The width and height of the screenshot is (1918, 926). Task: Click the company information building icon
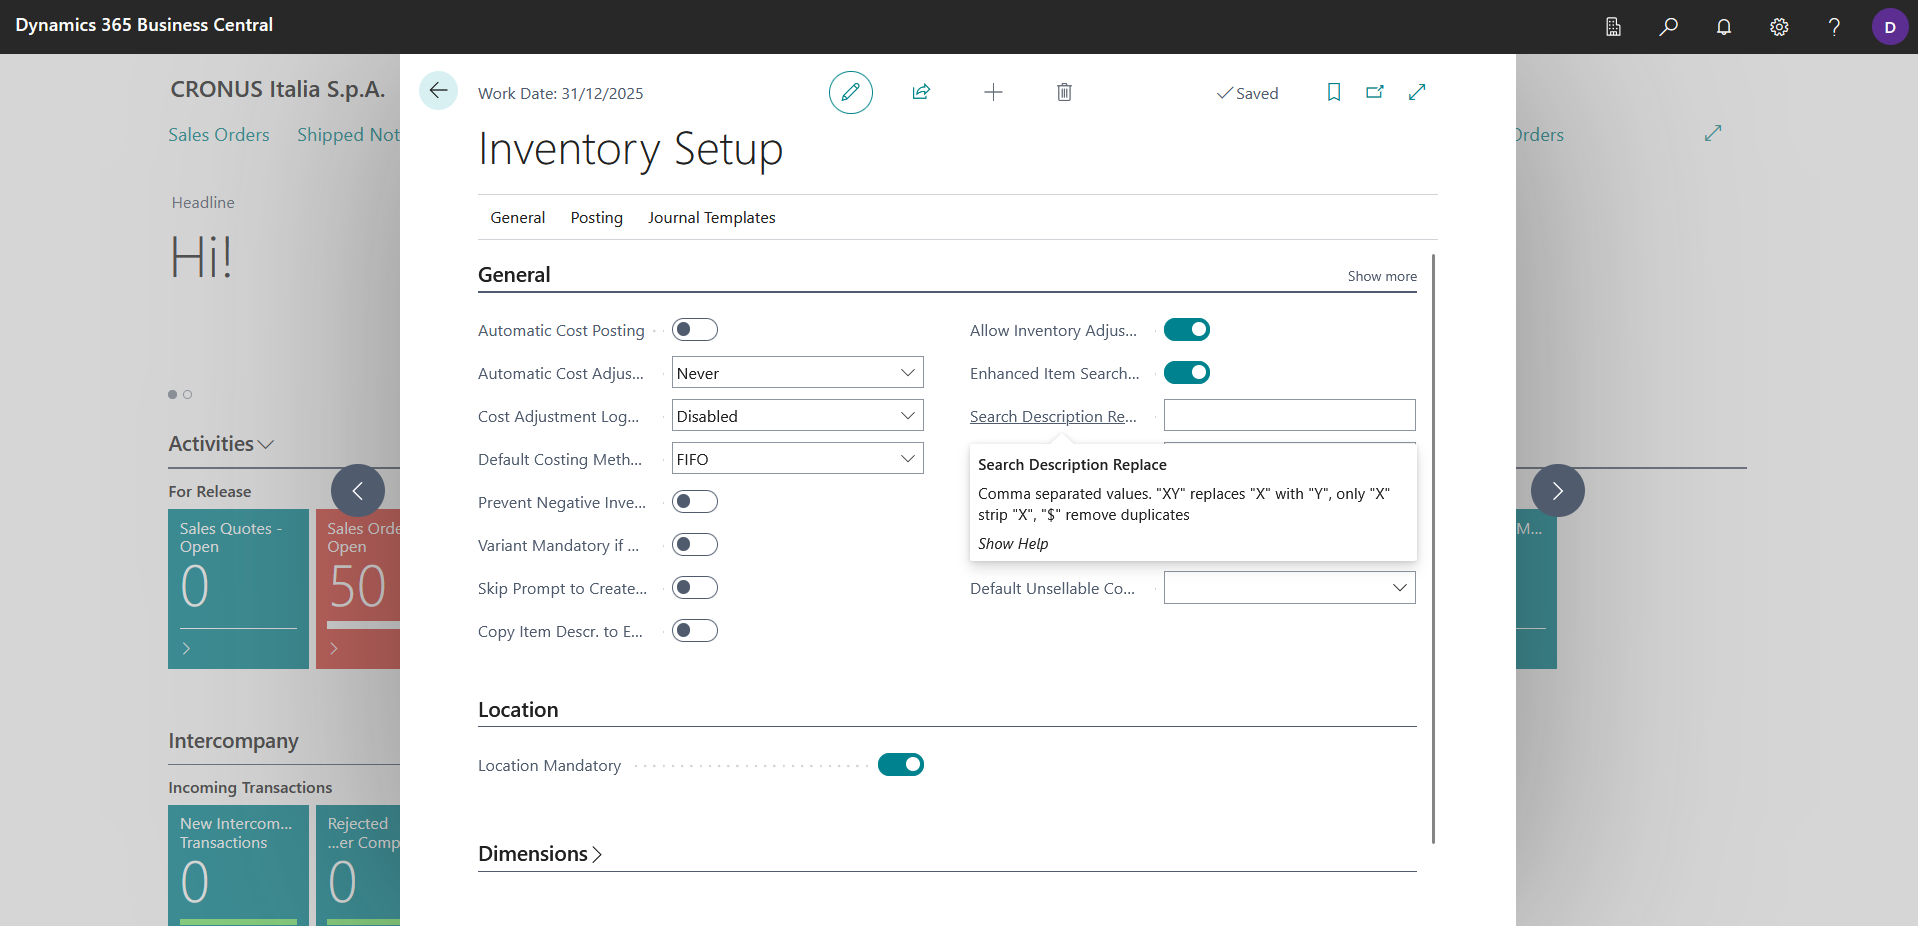[x=1613, y=27]
